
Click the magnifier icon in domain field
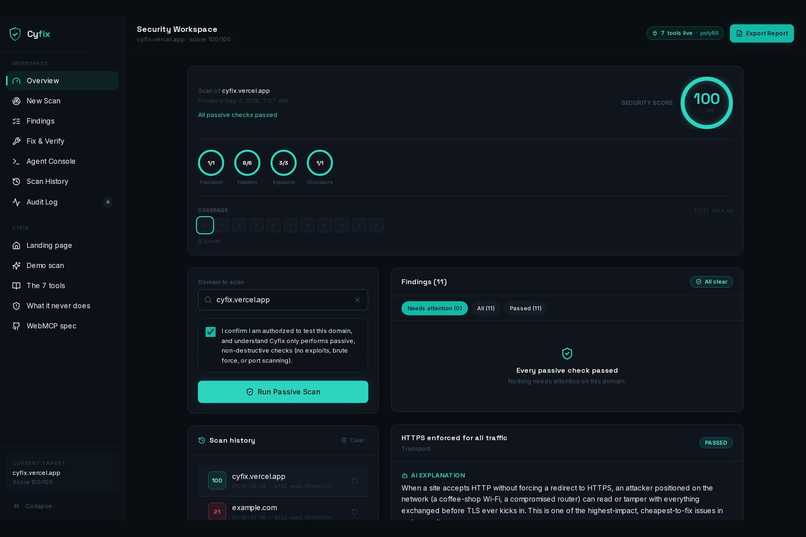pos(208,300)
